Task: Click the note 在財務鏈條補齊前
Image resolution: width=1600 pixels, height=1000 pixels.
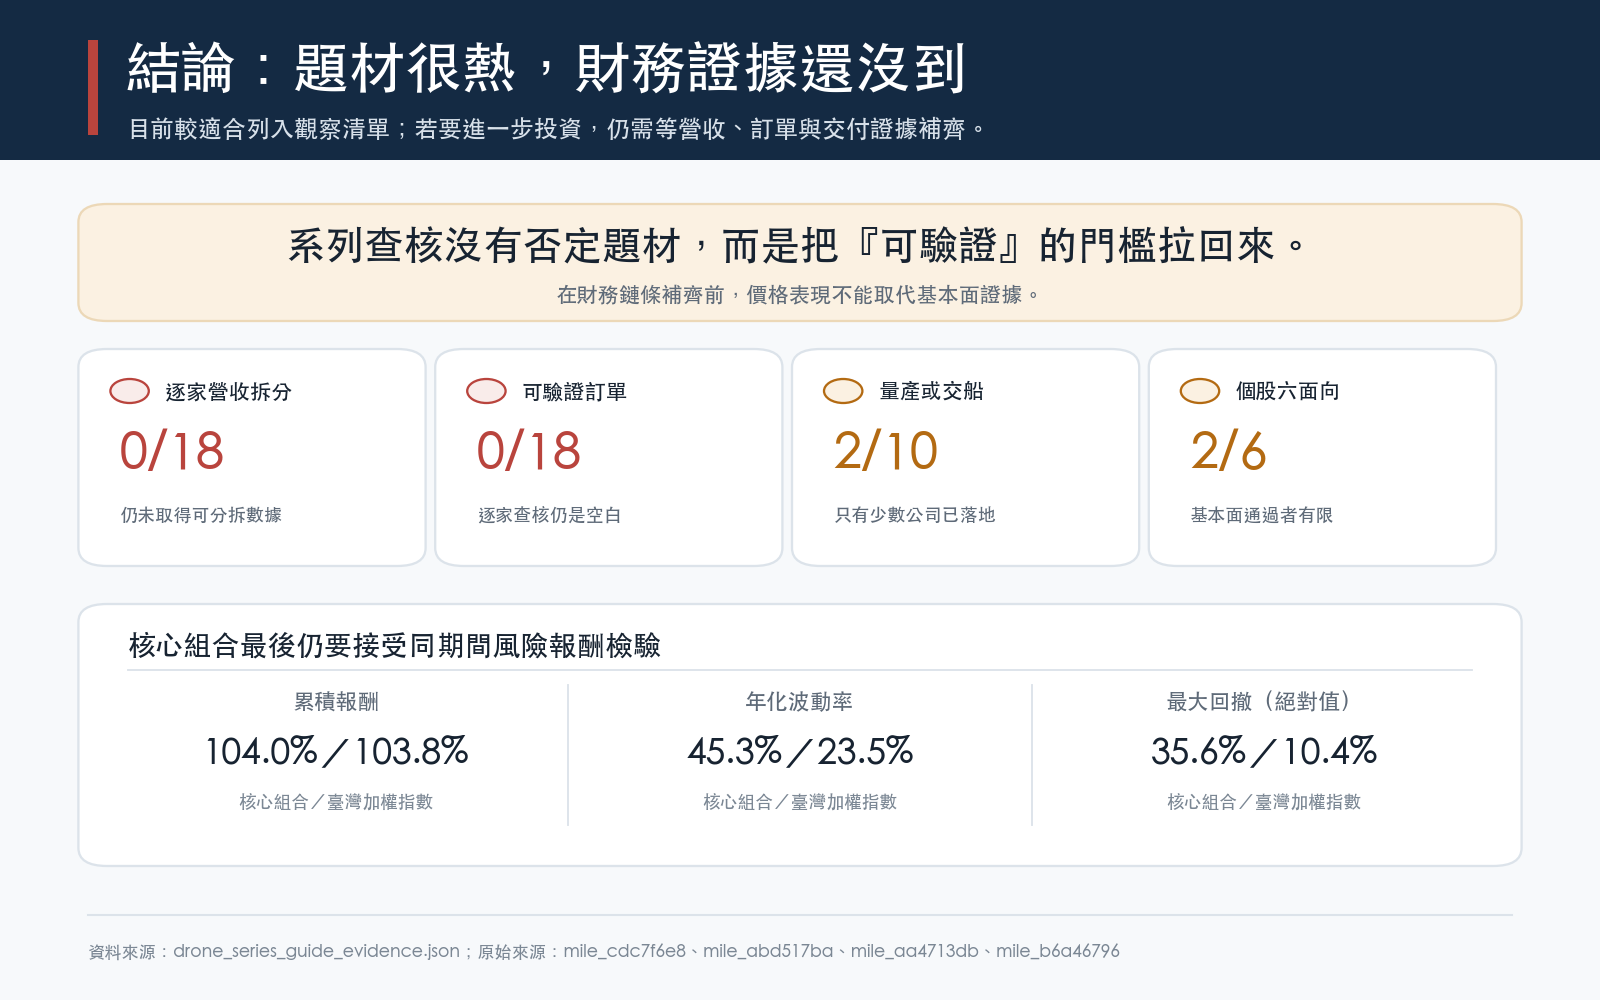Action: (798, 295)
